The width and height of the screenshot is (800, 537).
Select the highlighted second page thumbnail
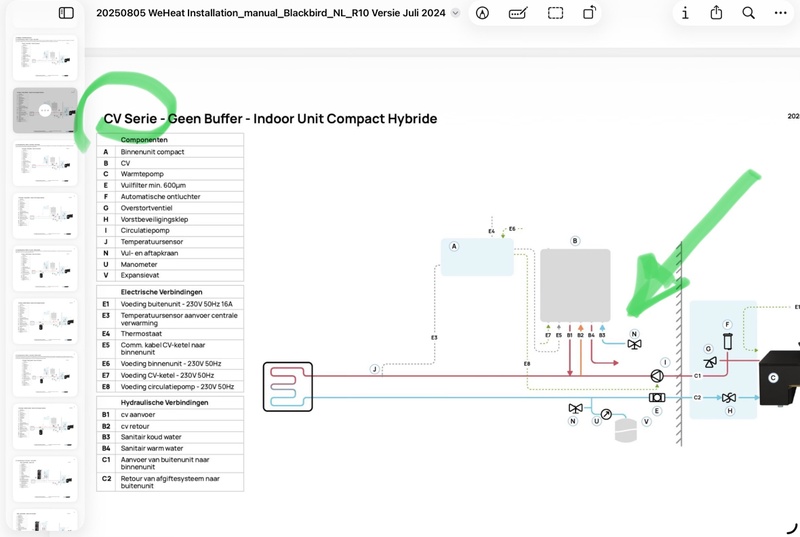tap(45, 110)
